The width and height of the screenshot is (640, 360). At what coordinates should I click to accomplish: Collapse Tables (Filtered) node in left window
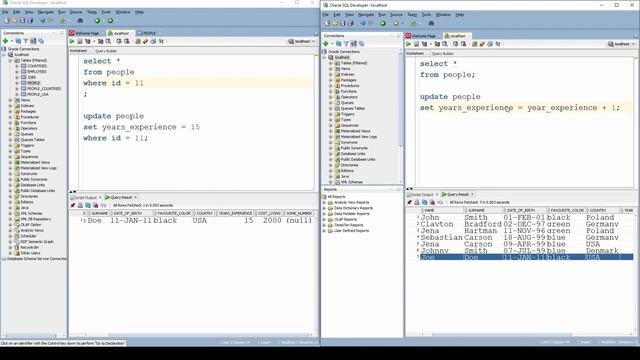11,60
